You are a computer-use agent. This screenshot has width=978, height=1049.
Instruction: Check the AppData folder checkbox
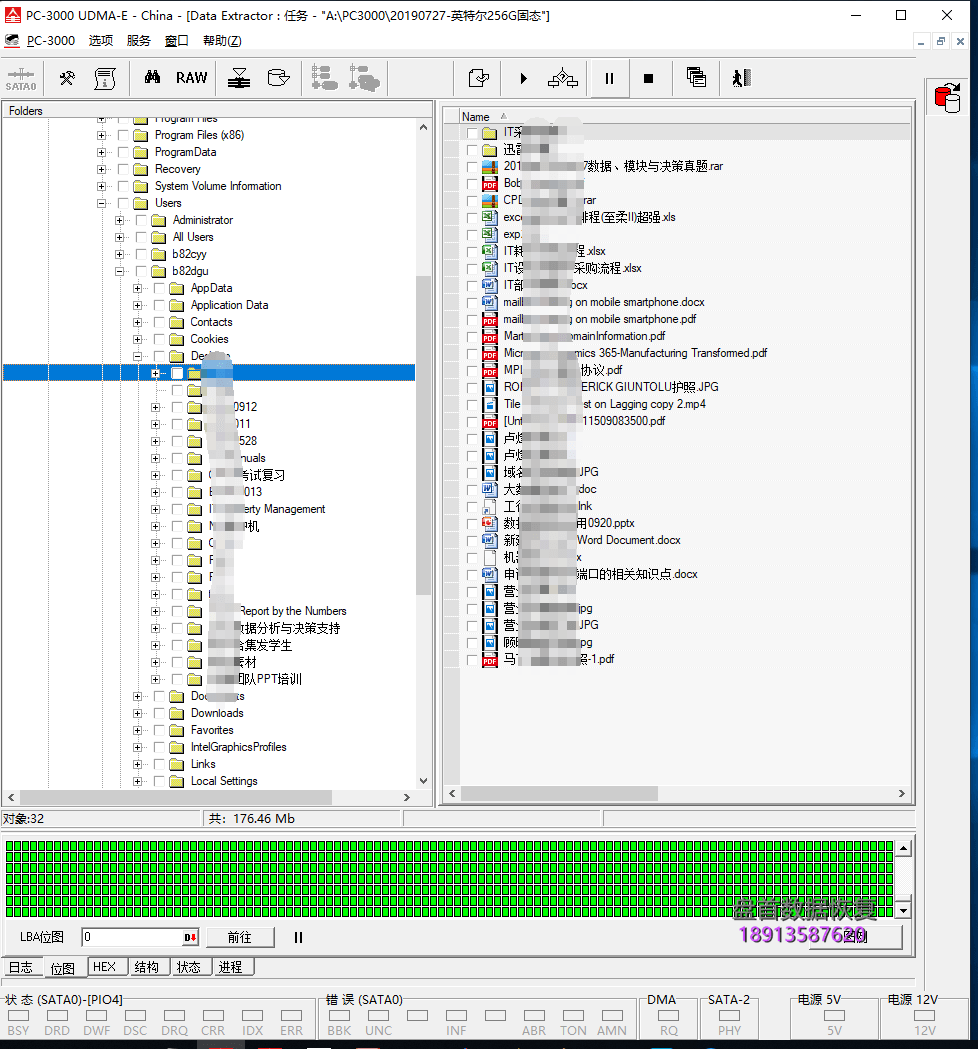[159, 288]
